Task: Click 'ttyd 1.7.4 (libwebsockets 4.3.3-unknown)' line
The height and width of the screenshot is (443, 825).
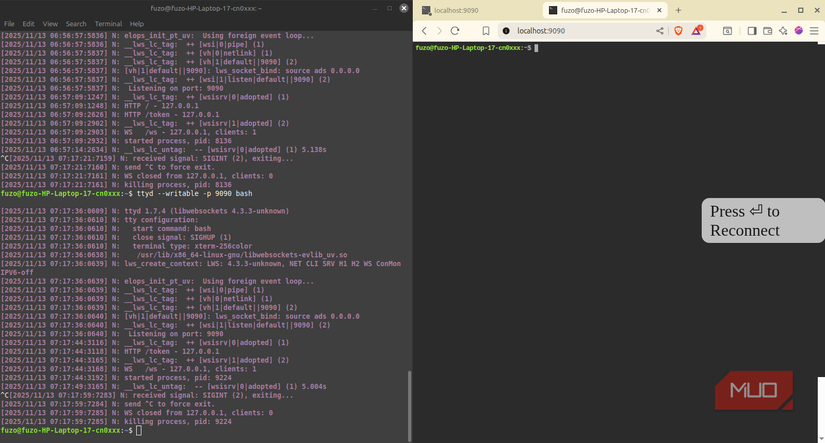Action: click(207, 211)
